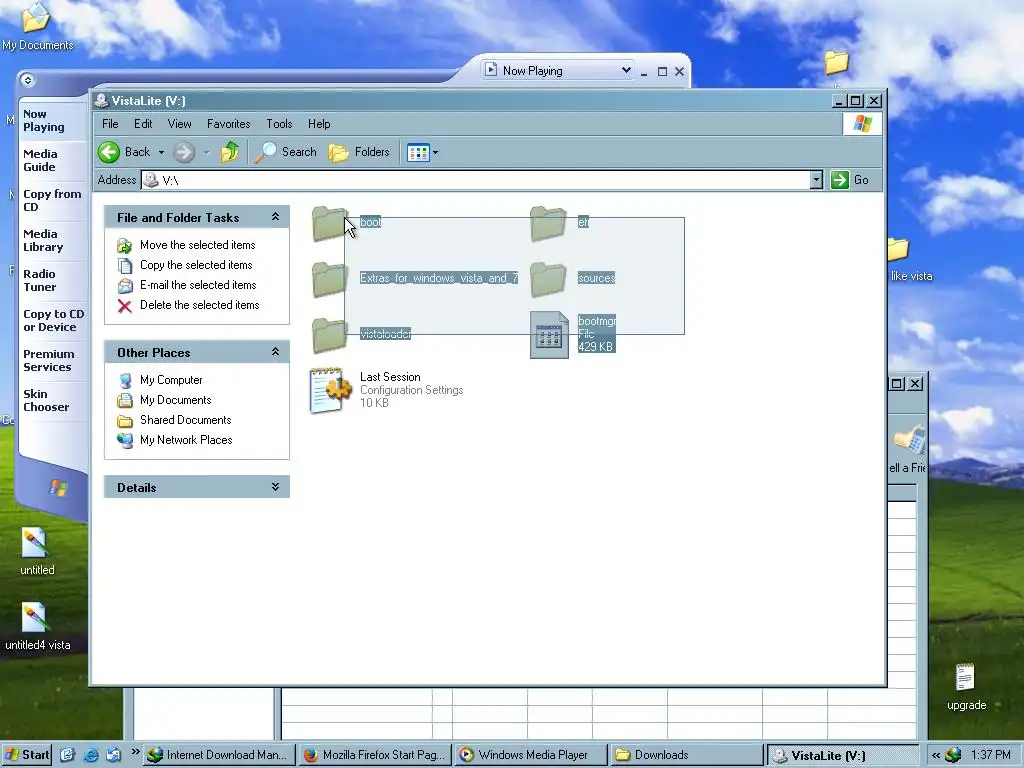Click the Start button
1024x768 pixels.
27,755
